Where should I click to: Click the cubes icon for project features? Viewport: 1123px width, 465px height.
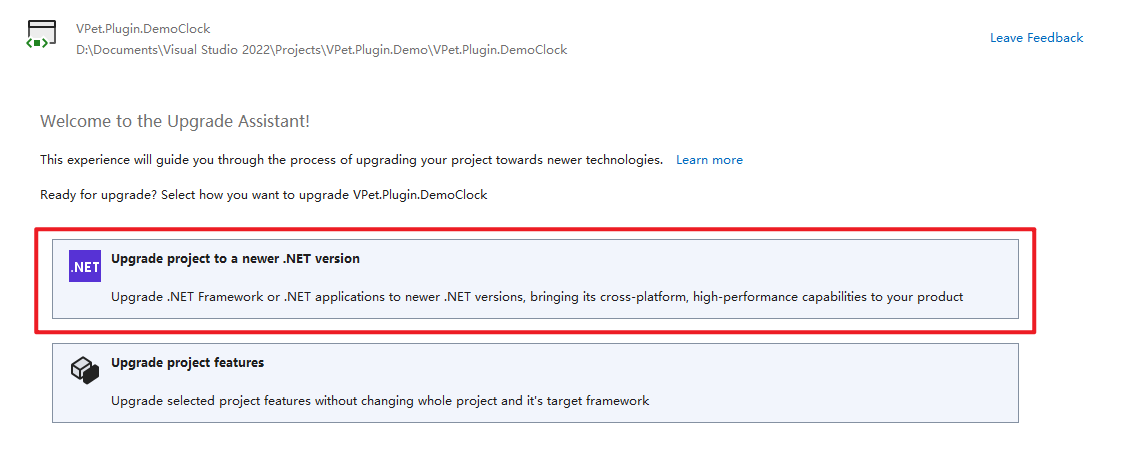click(85, 370)
